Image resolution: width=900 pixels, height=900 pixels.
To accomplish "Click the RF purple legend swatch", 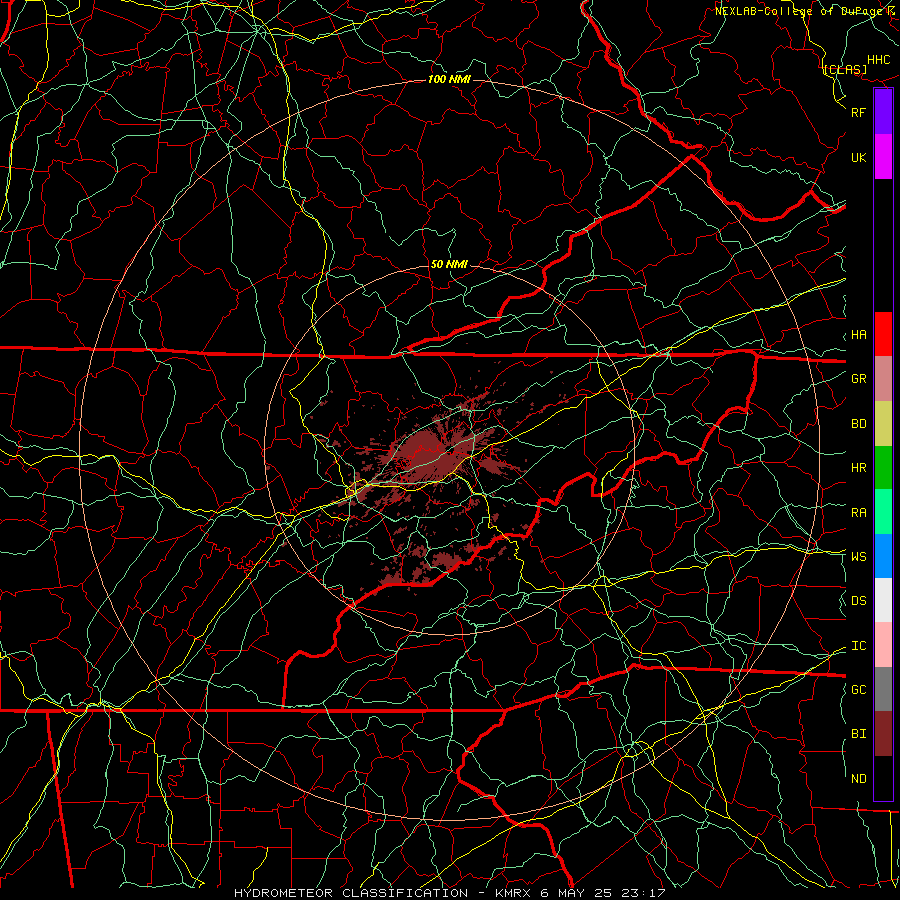I will click(883, 112).
